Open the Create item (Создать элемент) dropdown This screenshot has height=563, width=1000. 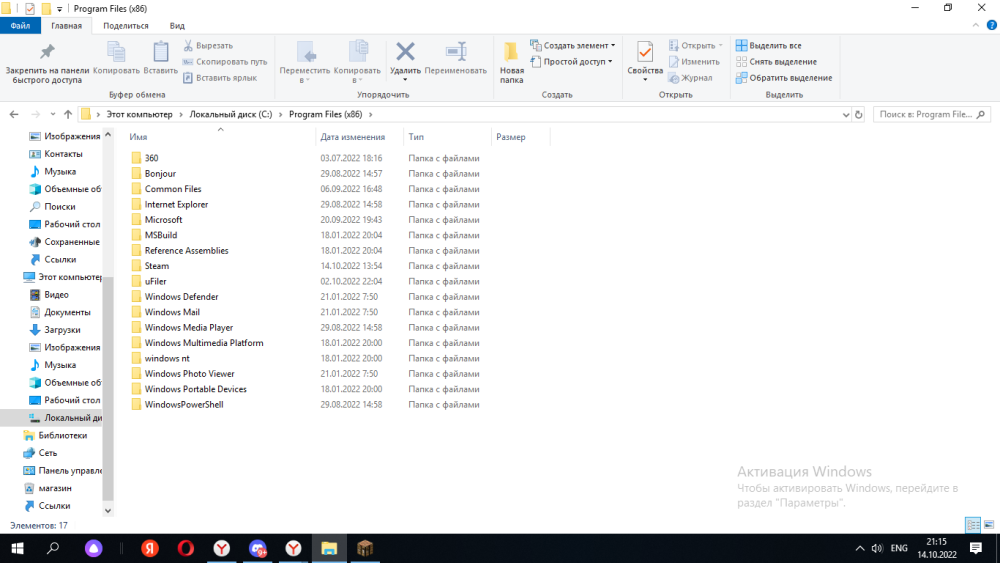pos(573,45)
